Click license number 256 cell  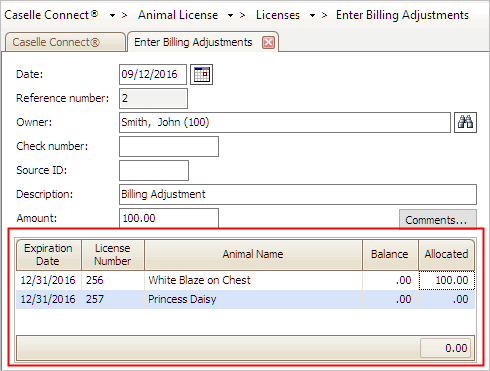(113, 280)
